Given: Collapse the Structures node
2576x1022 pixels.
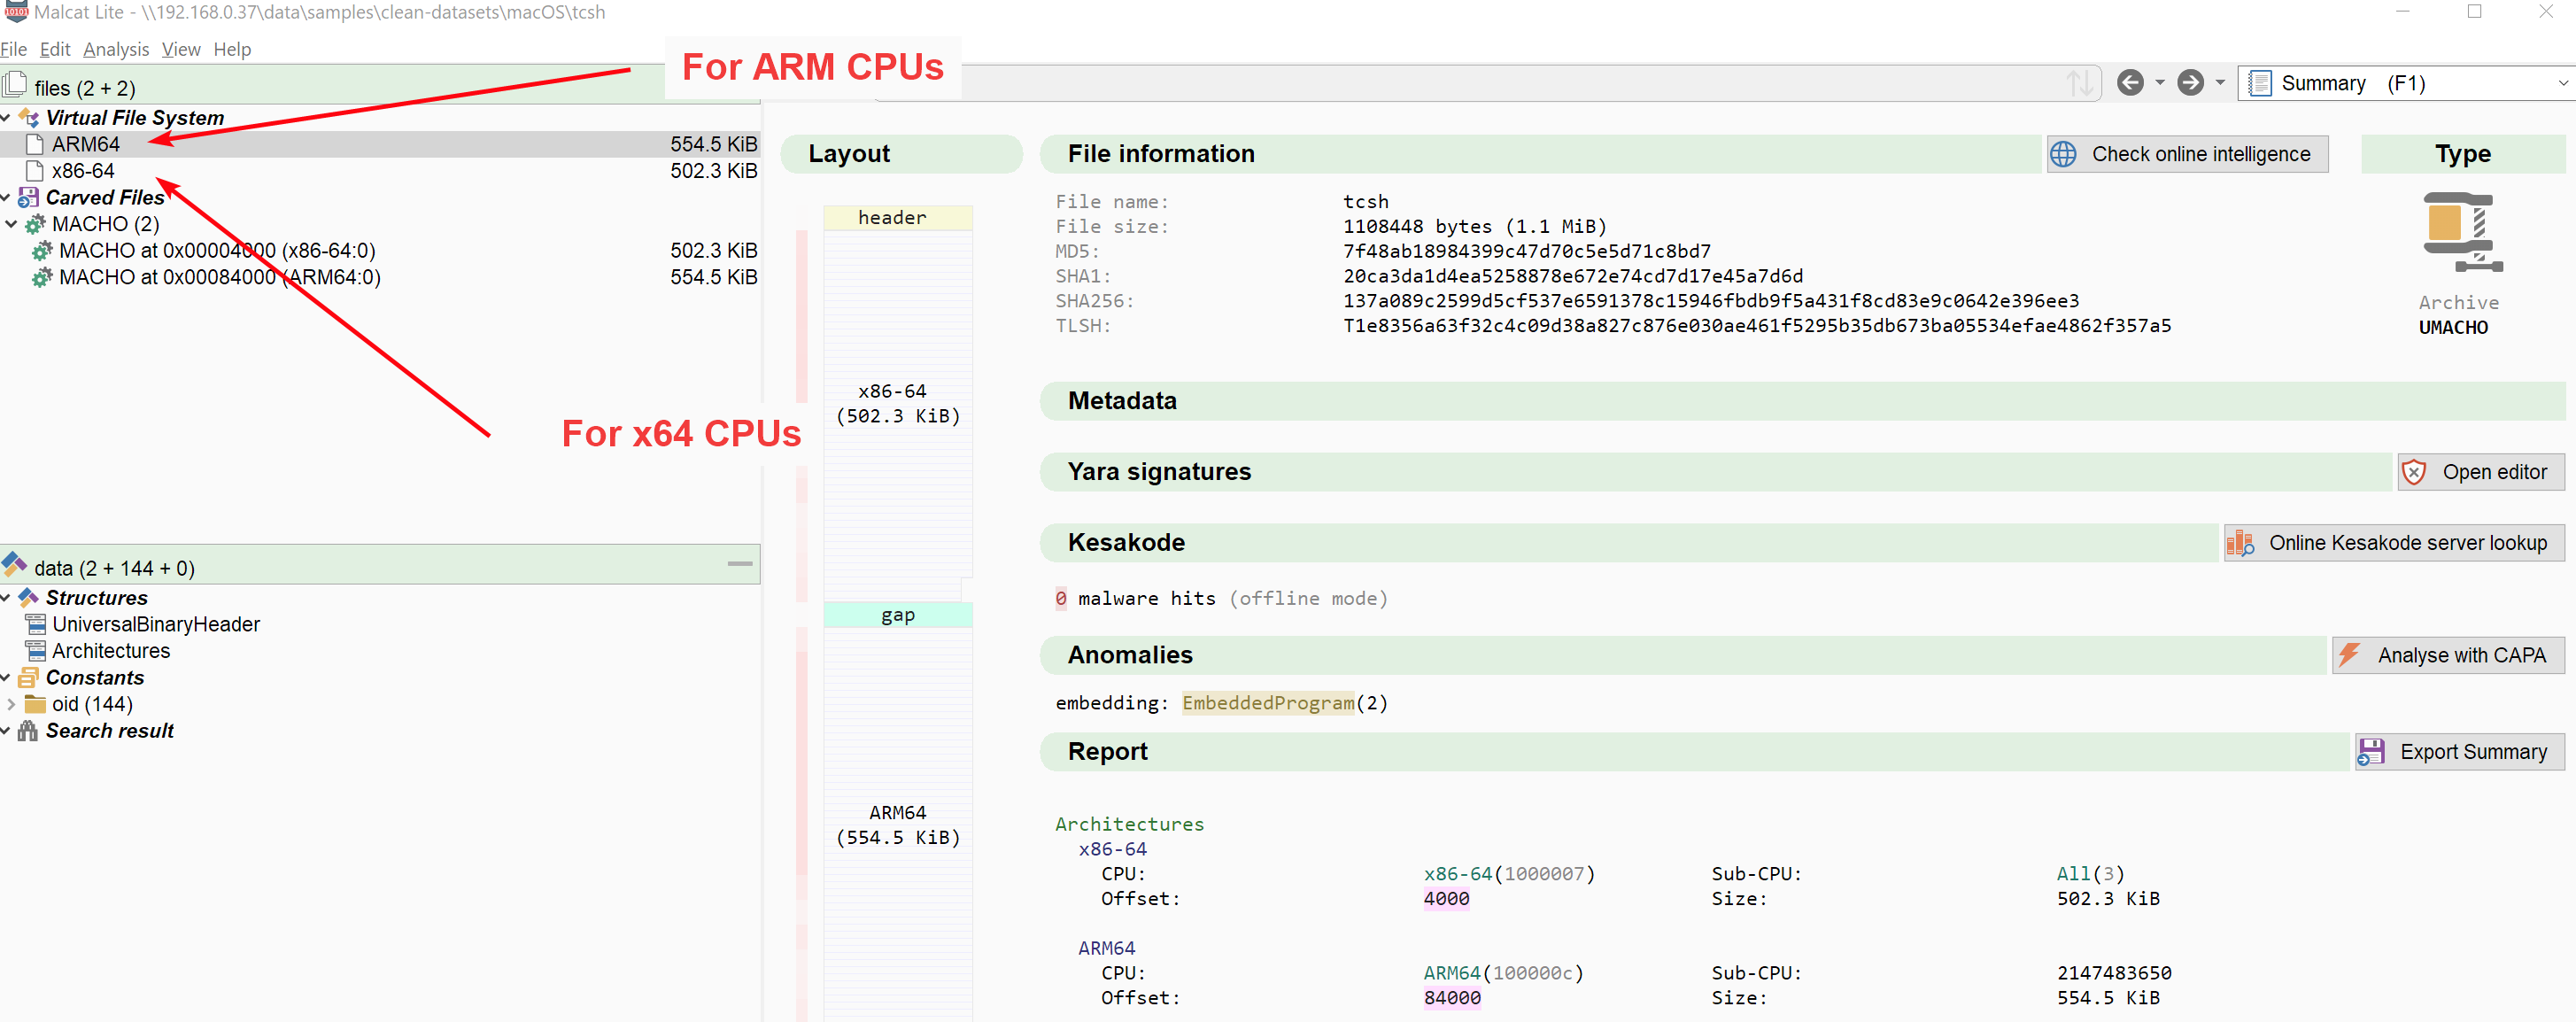Looking at the screenshot, I should tap(6, 598).
